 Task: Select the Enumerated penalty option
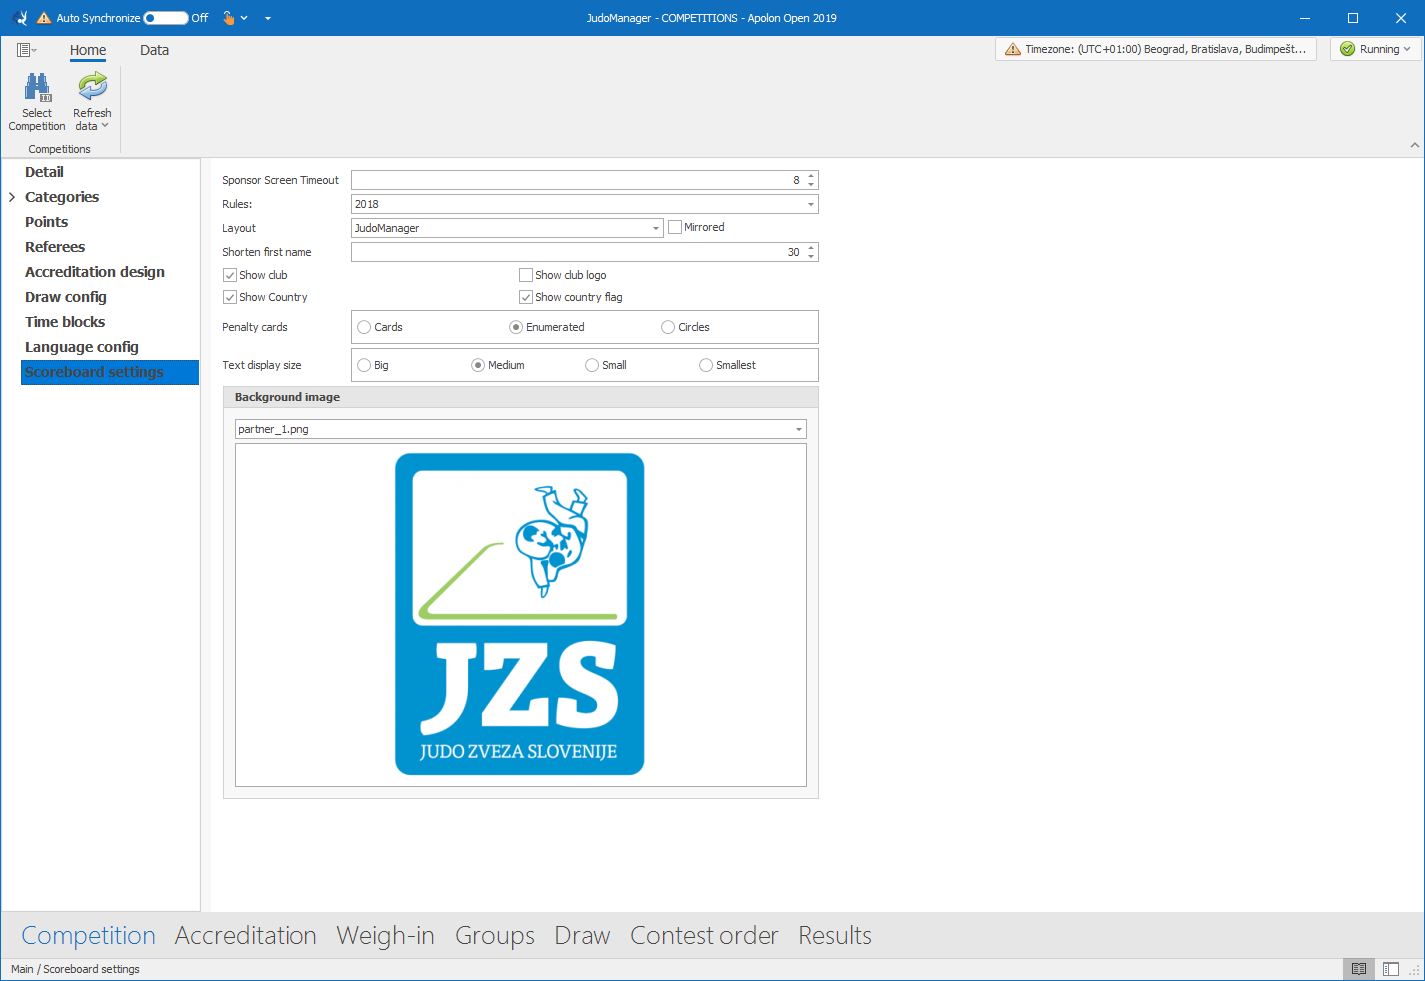tap(516, 327)
